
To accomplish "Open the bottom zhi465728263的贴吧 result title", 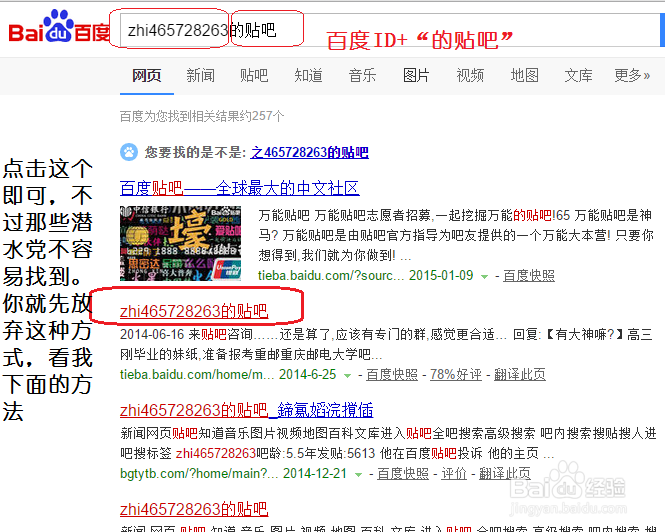I will point(194,509).
